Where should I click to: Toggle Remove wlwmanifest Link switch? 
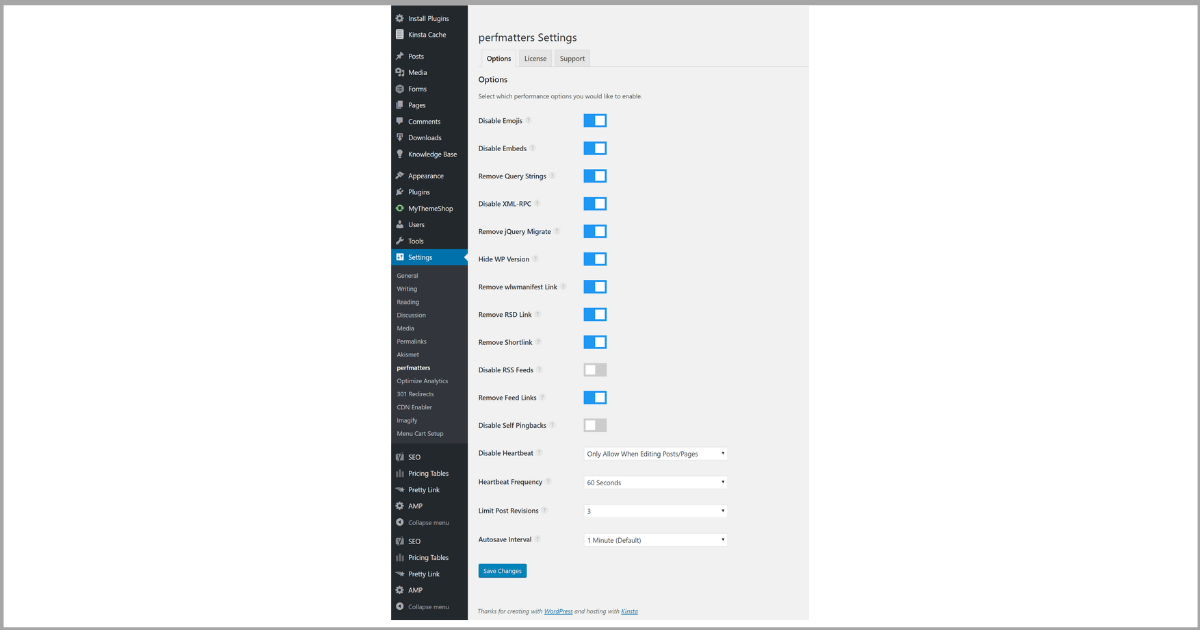pos(595,287)
